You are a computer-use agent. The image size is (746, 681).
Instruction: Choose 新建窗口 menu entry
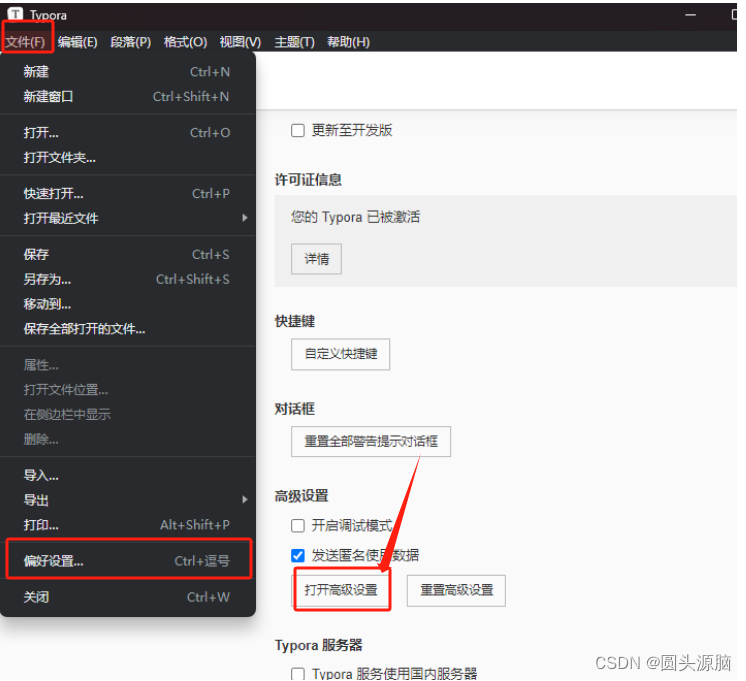click(128, 97)
